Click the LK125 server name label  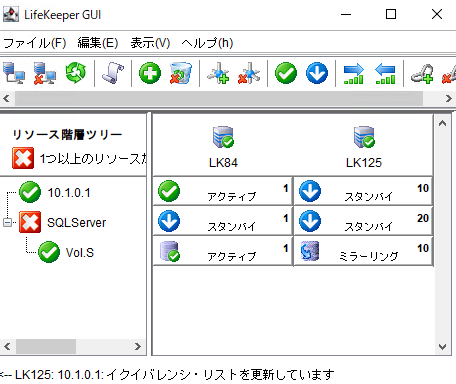pyautogui.click(x=364, y=163)
